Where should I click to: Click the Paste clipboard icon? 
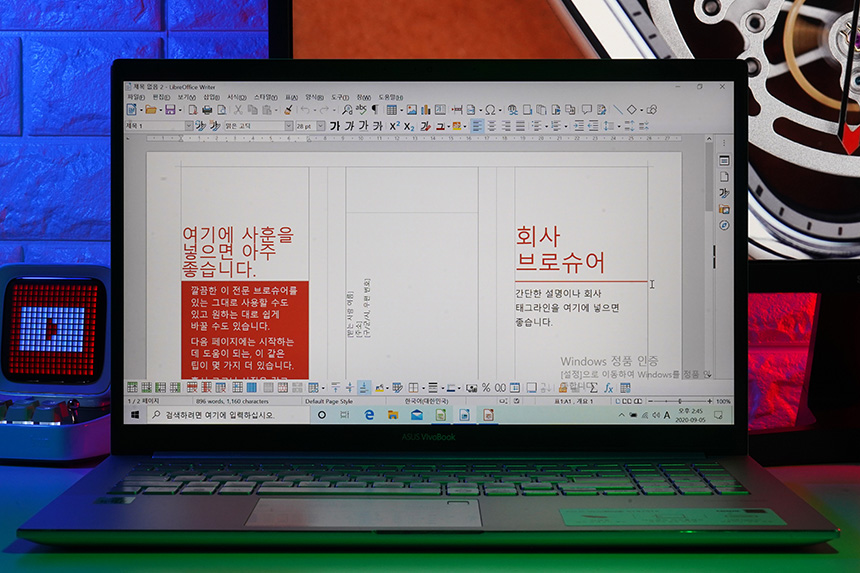point(267,110)
